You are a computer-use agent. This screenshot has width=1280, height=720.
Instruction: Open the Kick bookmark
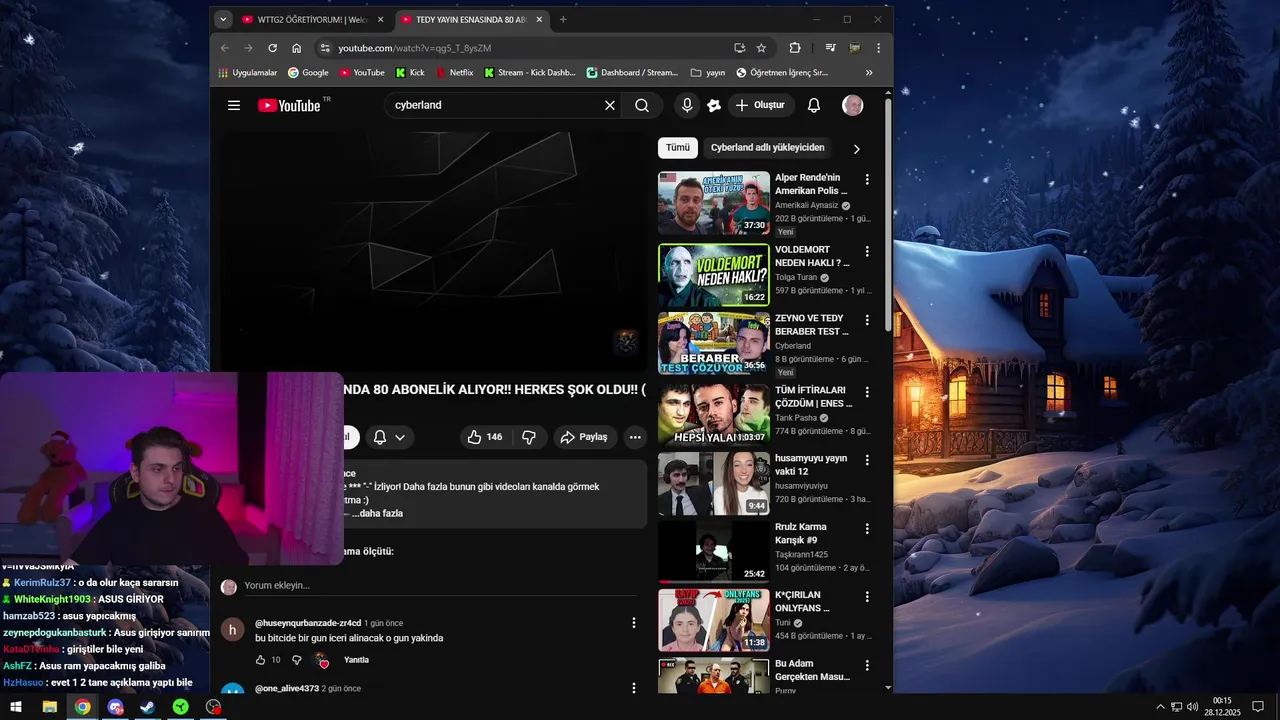click(410, 72)
